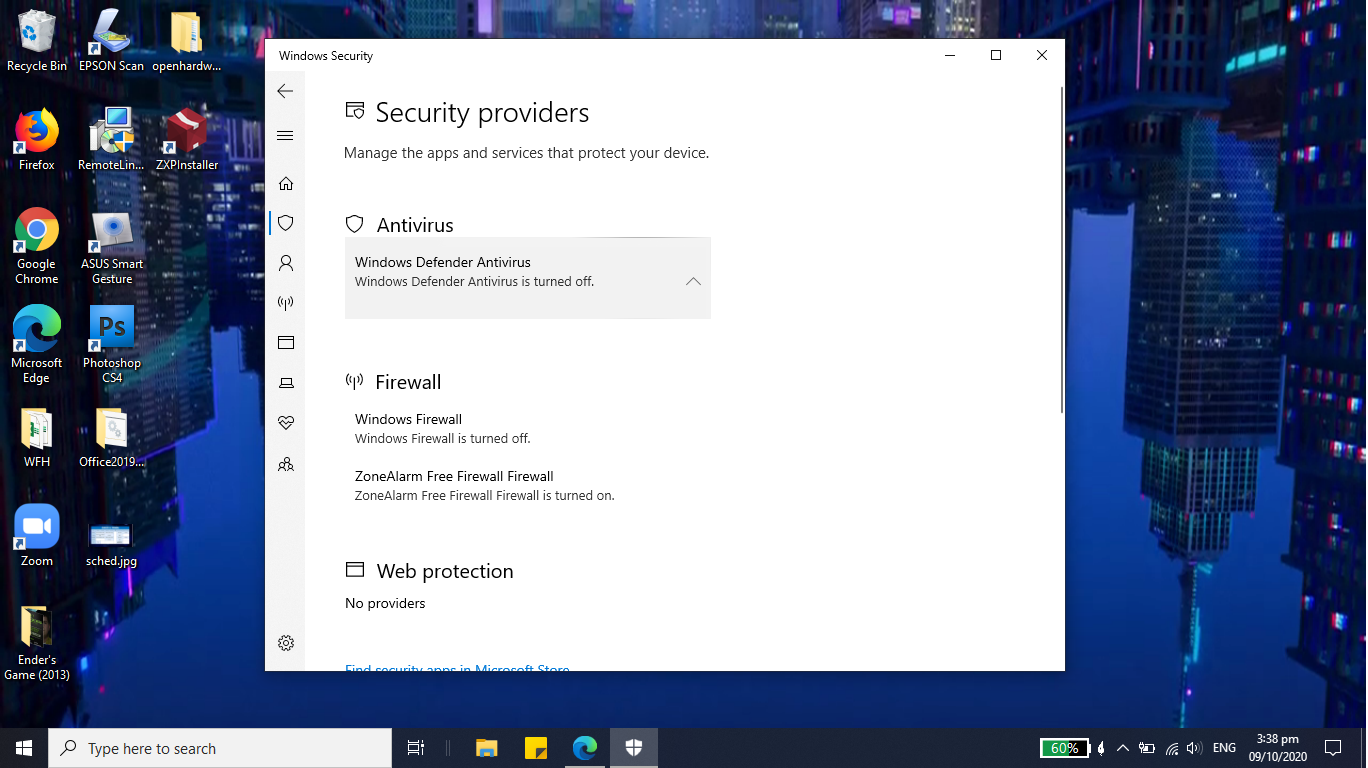Open App & browser control in the sidebar
Viewport: 1368px width, 768px height.
286,343
